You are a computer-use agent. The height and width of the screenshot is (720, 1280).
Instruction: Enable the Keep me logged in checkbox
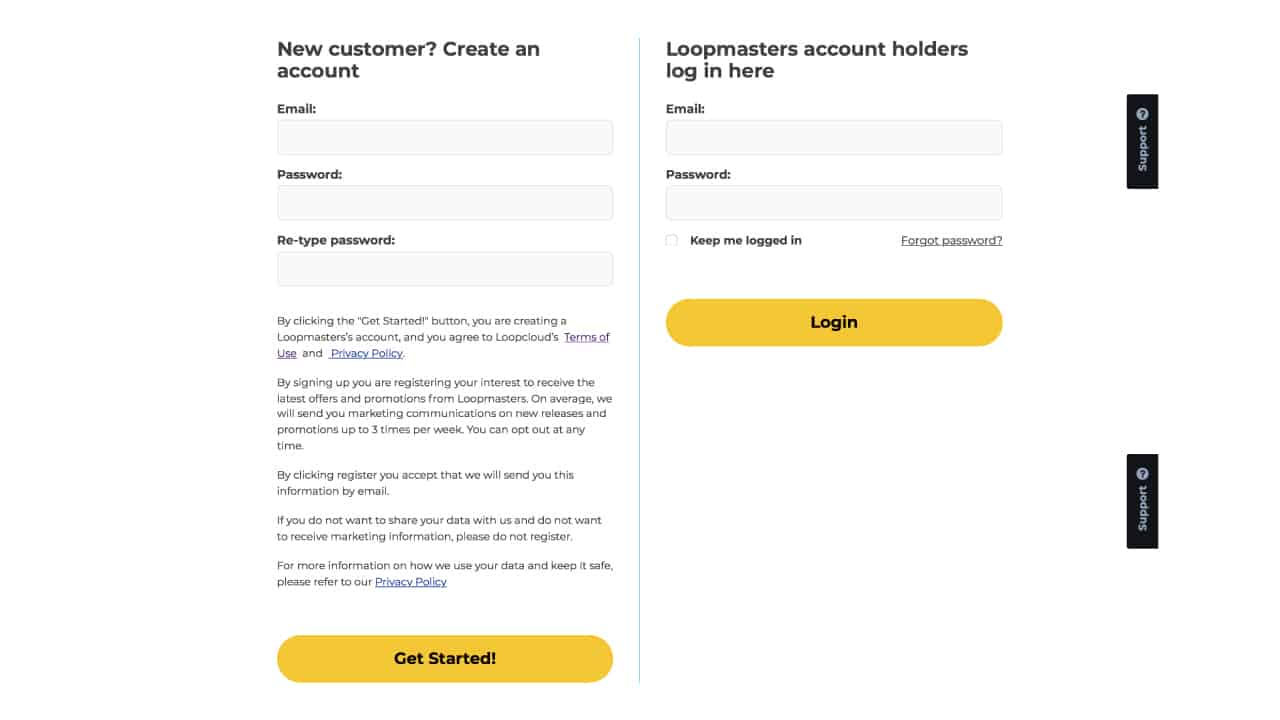coord(672,240)
